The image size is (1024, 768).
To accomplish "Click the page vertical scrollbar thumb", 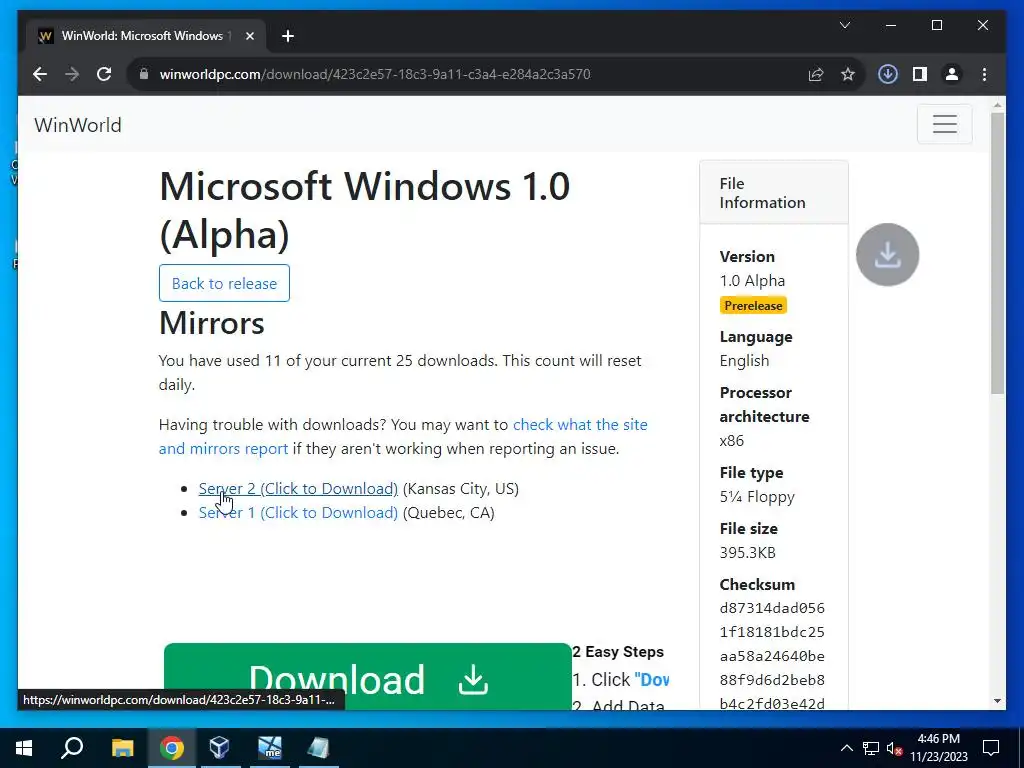I will [x=997, y=253].
